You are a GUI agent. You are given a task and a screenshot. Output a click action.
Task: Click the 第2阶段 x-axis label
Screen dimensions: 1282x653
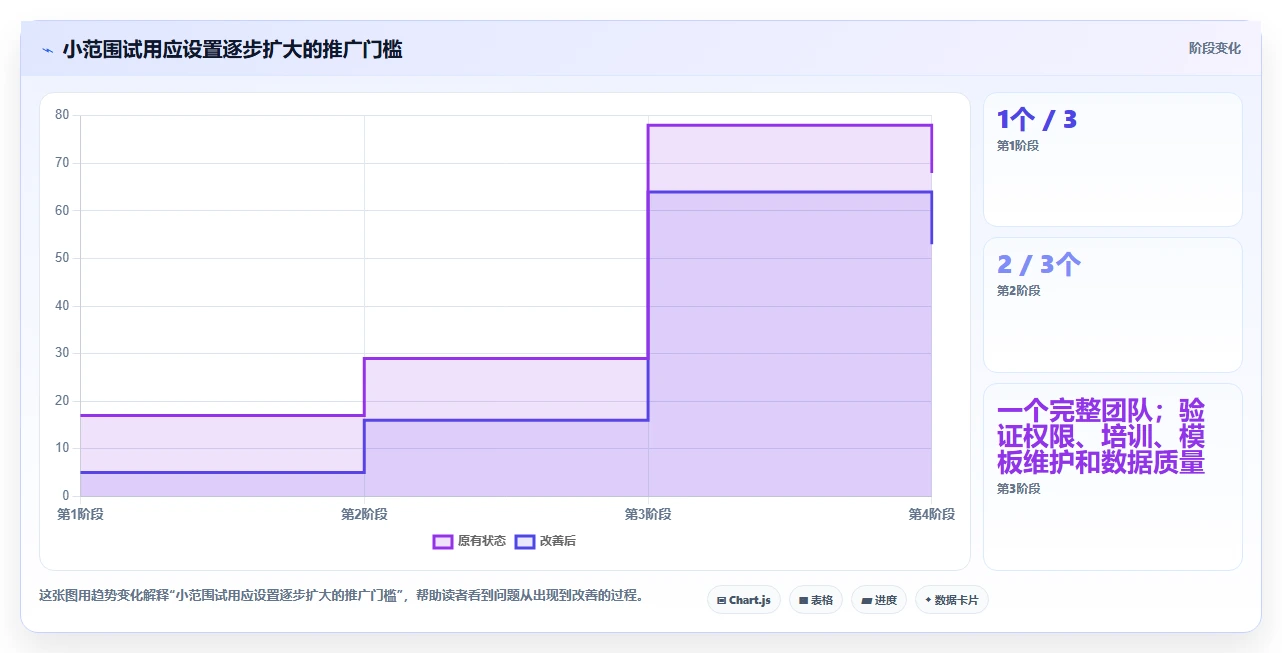[364, 514]
